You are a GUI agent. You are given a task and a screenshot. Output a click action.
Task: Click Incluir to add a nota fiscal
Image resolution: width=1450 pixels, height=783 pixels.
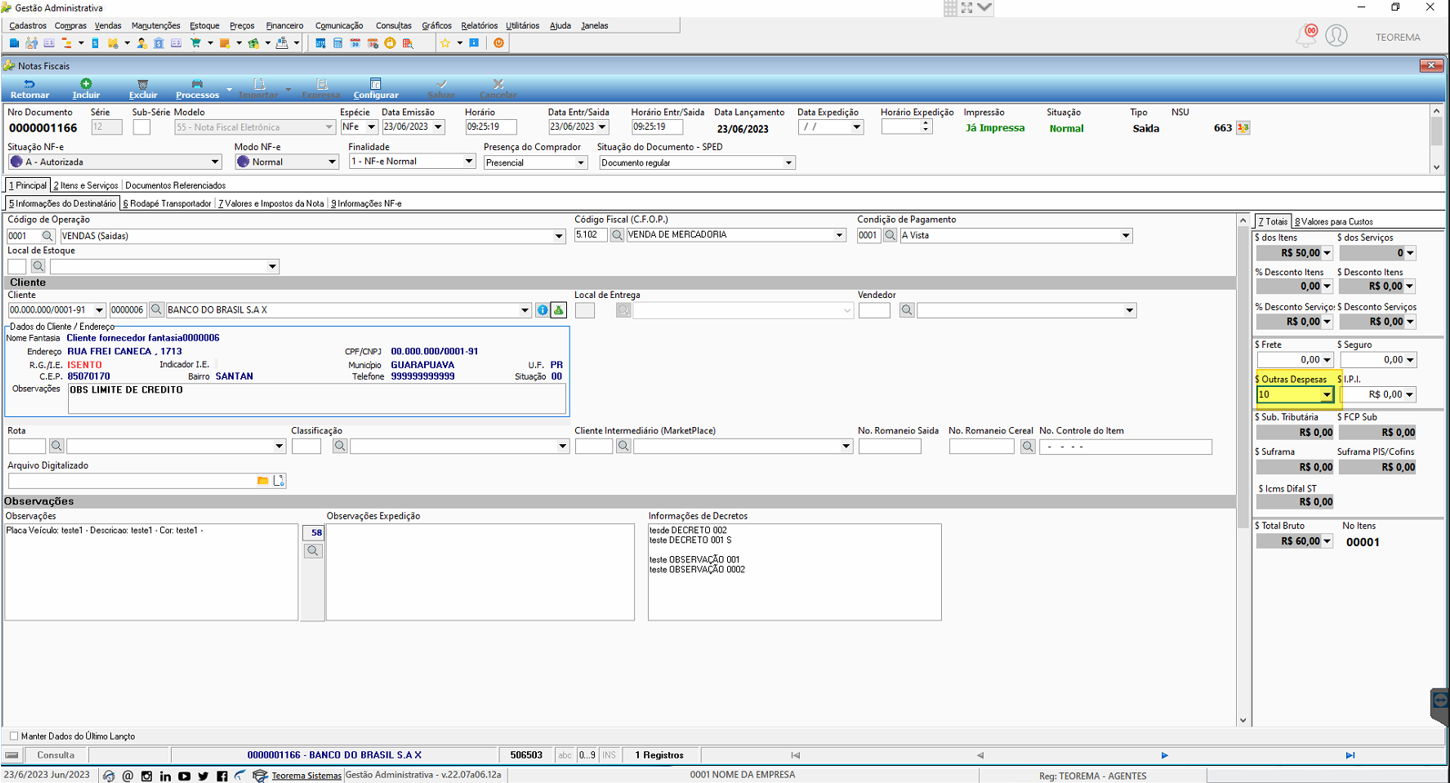click(86, 88)
